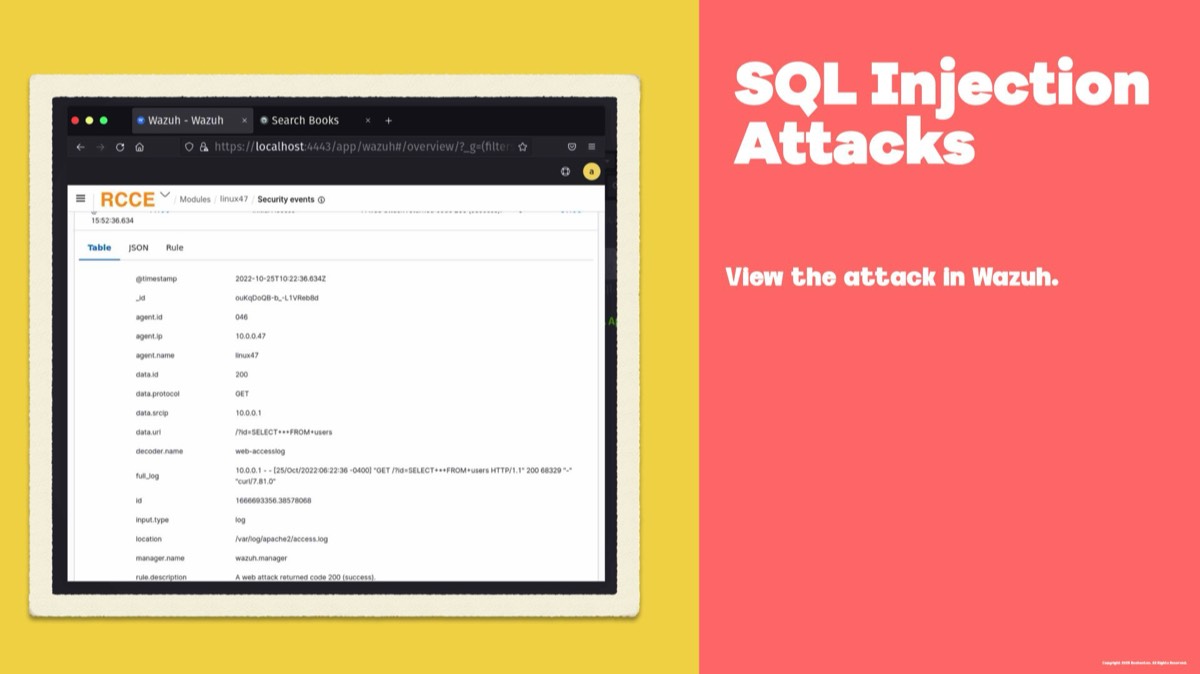Select the Table tab
Screen dimensions: 1200x674
pyautogui.click(x=99, y=248)
